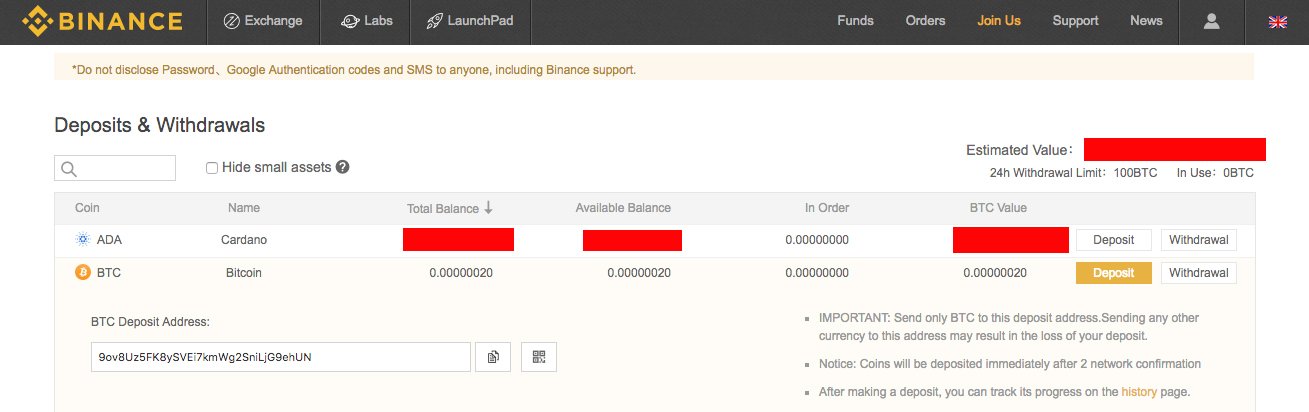Click the In Use 0BTC text
The width and height of the screenshot is (1309, 412).
[x=1215, y=173]
